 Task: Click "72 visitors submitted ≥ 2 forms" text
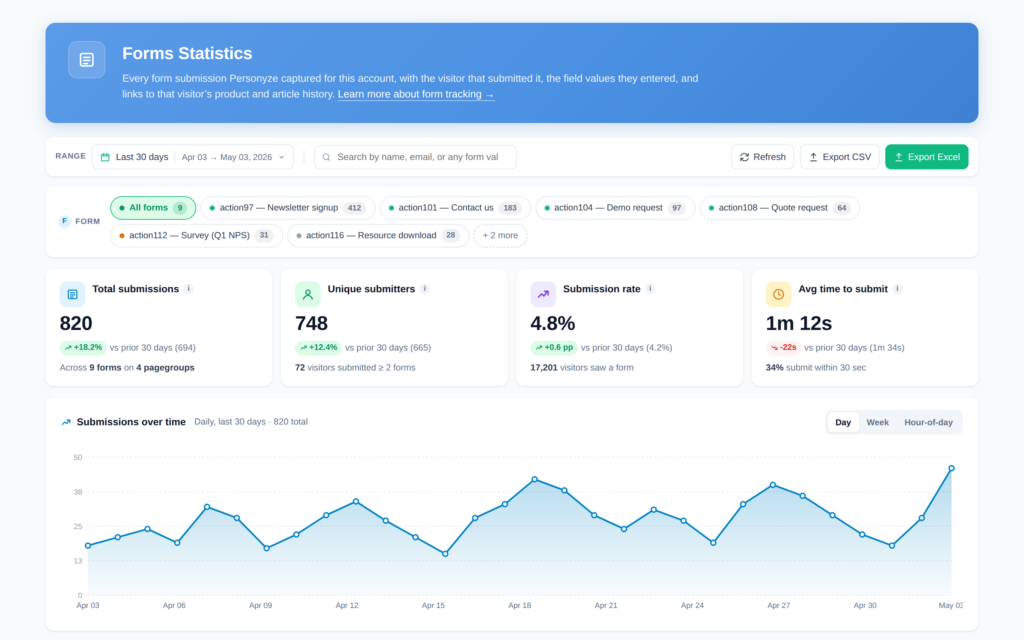(355, 368)
